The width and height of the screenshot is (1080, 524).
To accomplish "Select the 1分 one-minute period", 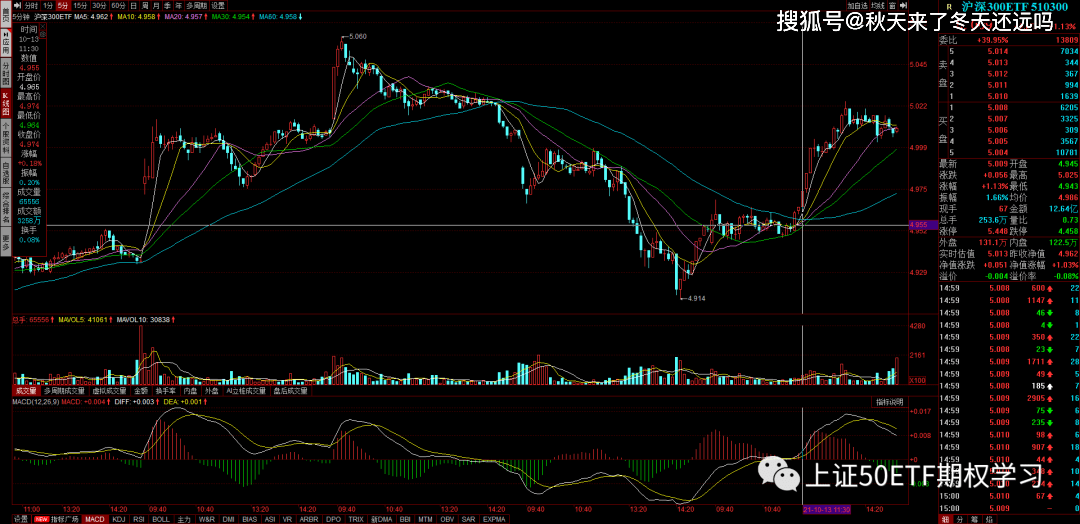I will [x=48, y=6].
